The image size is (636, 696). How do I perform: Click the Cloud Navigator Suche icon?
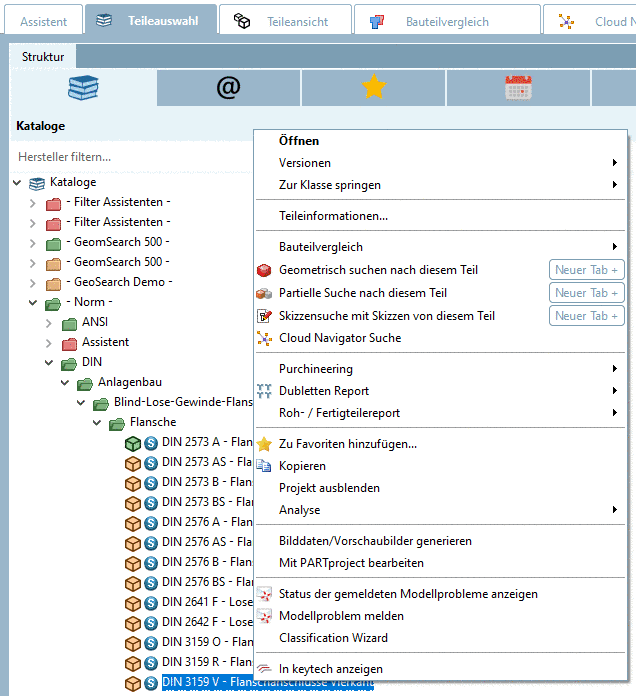tap(264, 339)
